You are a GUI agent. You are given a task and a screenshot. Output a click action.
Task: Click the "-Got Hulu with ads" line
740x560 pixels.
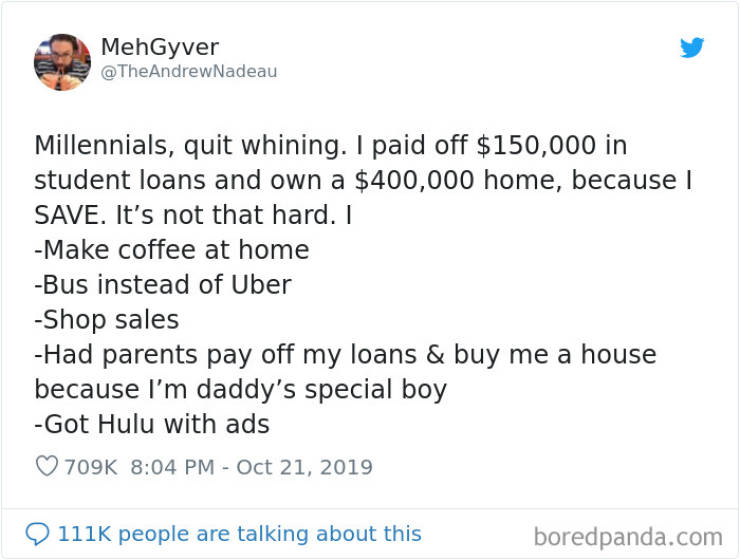[152, 424]
